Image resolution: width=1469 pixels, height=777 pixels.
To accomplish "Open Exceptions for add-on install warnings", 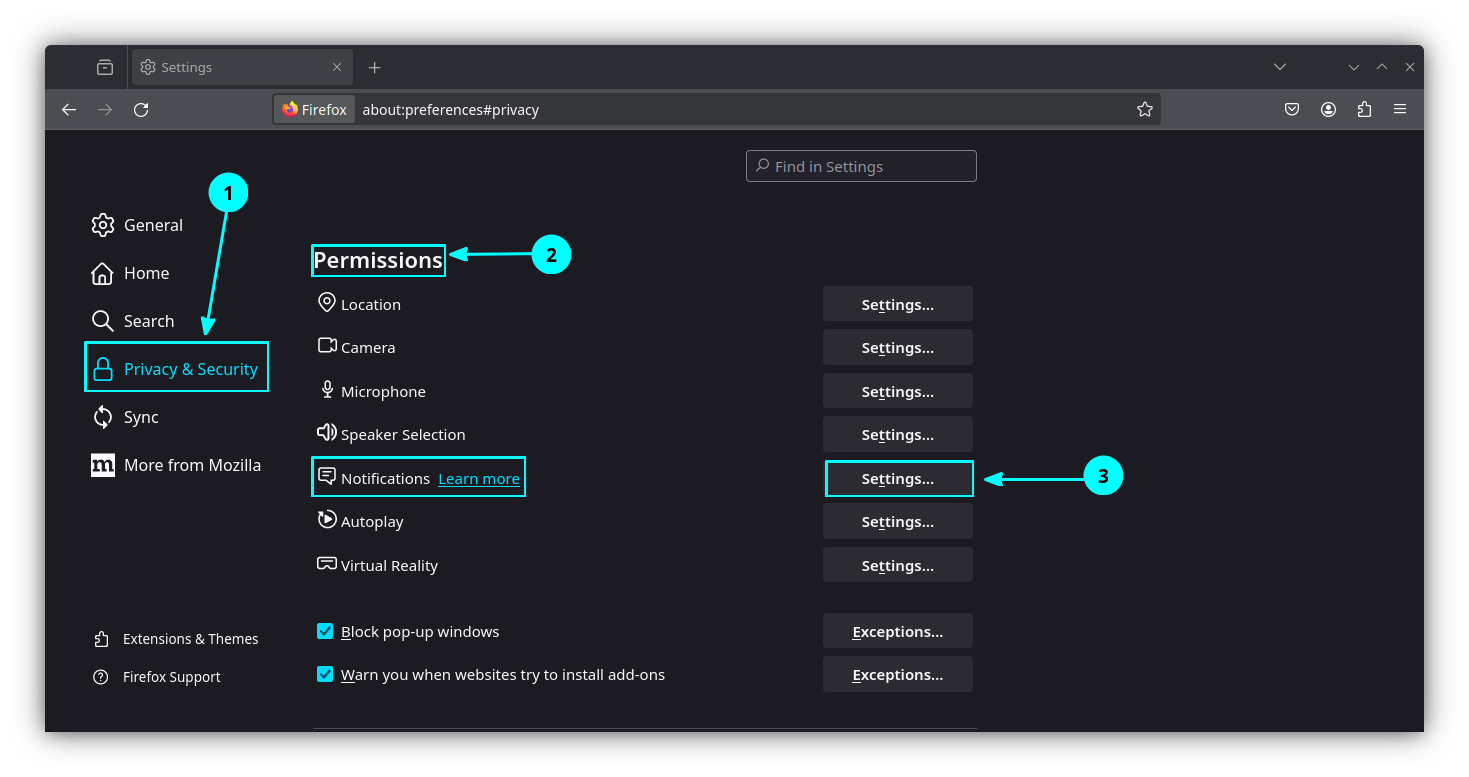I will click(x=898, y=674).
